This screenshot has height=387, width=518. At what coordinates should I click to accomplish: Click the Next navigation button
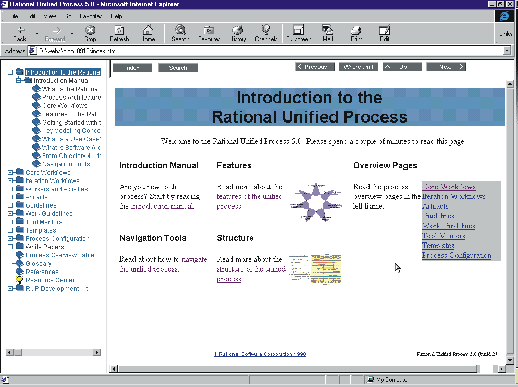click(x=446, y=67)
